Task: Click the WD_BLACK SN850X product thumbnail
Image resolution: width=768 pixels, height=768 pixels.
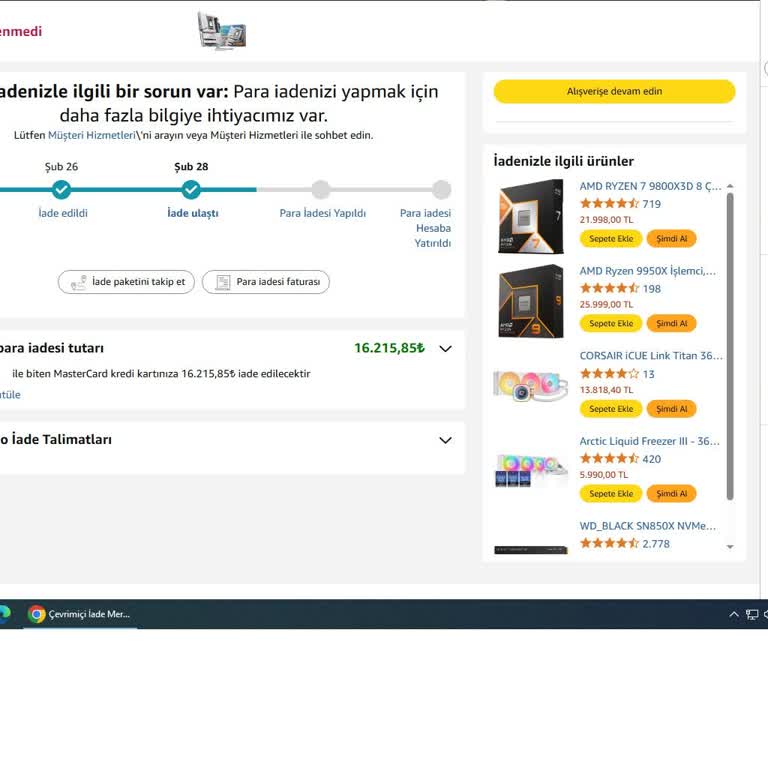Action: (x=531, y=550)
